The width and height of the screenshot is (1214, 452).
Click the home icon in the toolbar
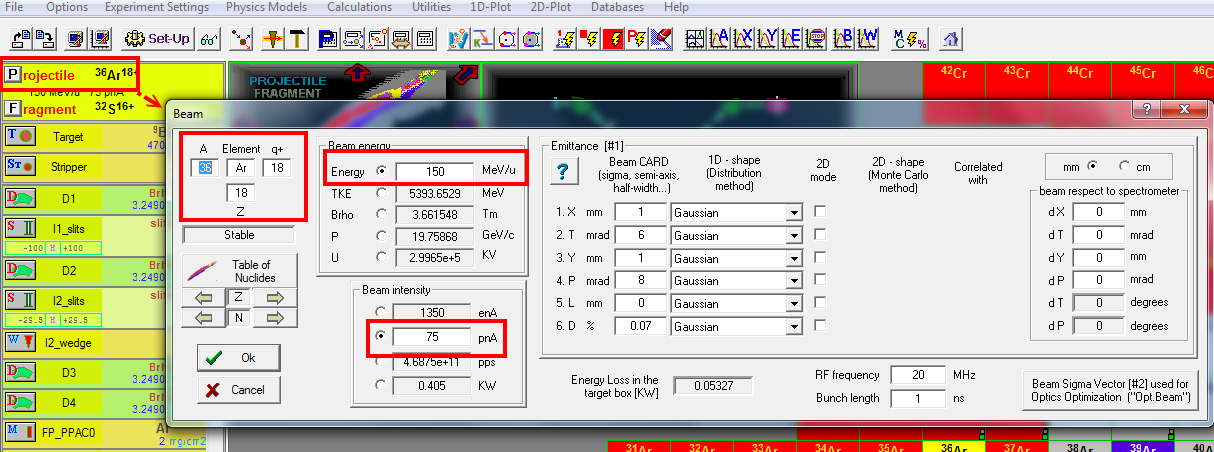coord(951,39)
